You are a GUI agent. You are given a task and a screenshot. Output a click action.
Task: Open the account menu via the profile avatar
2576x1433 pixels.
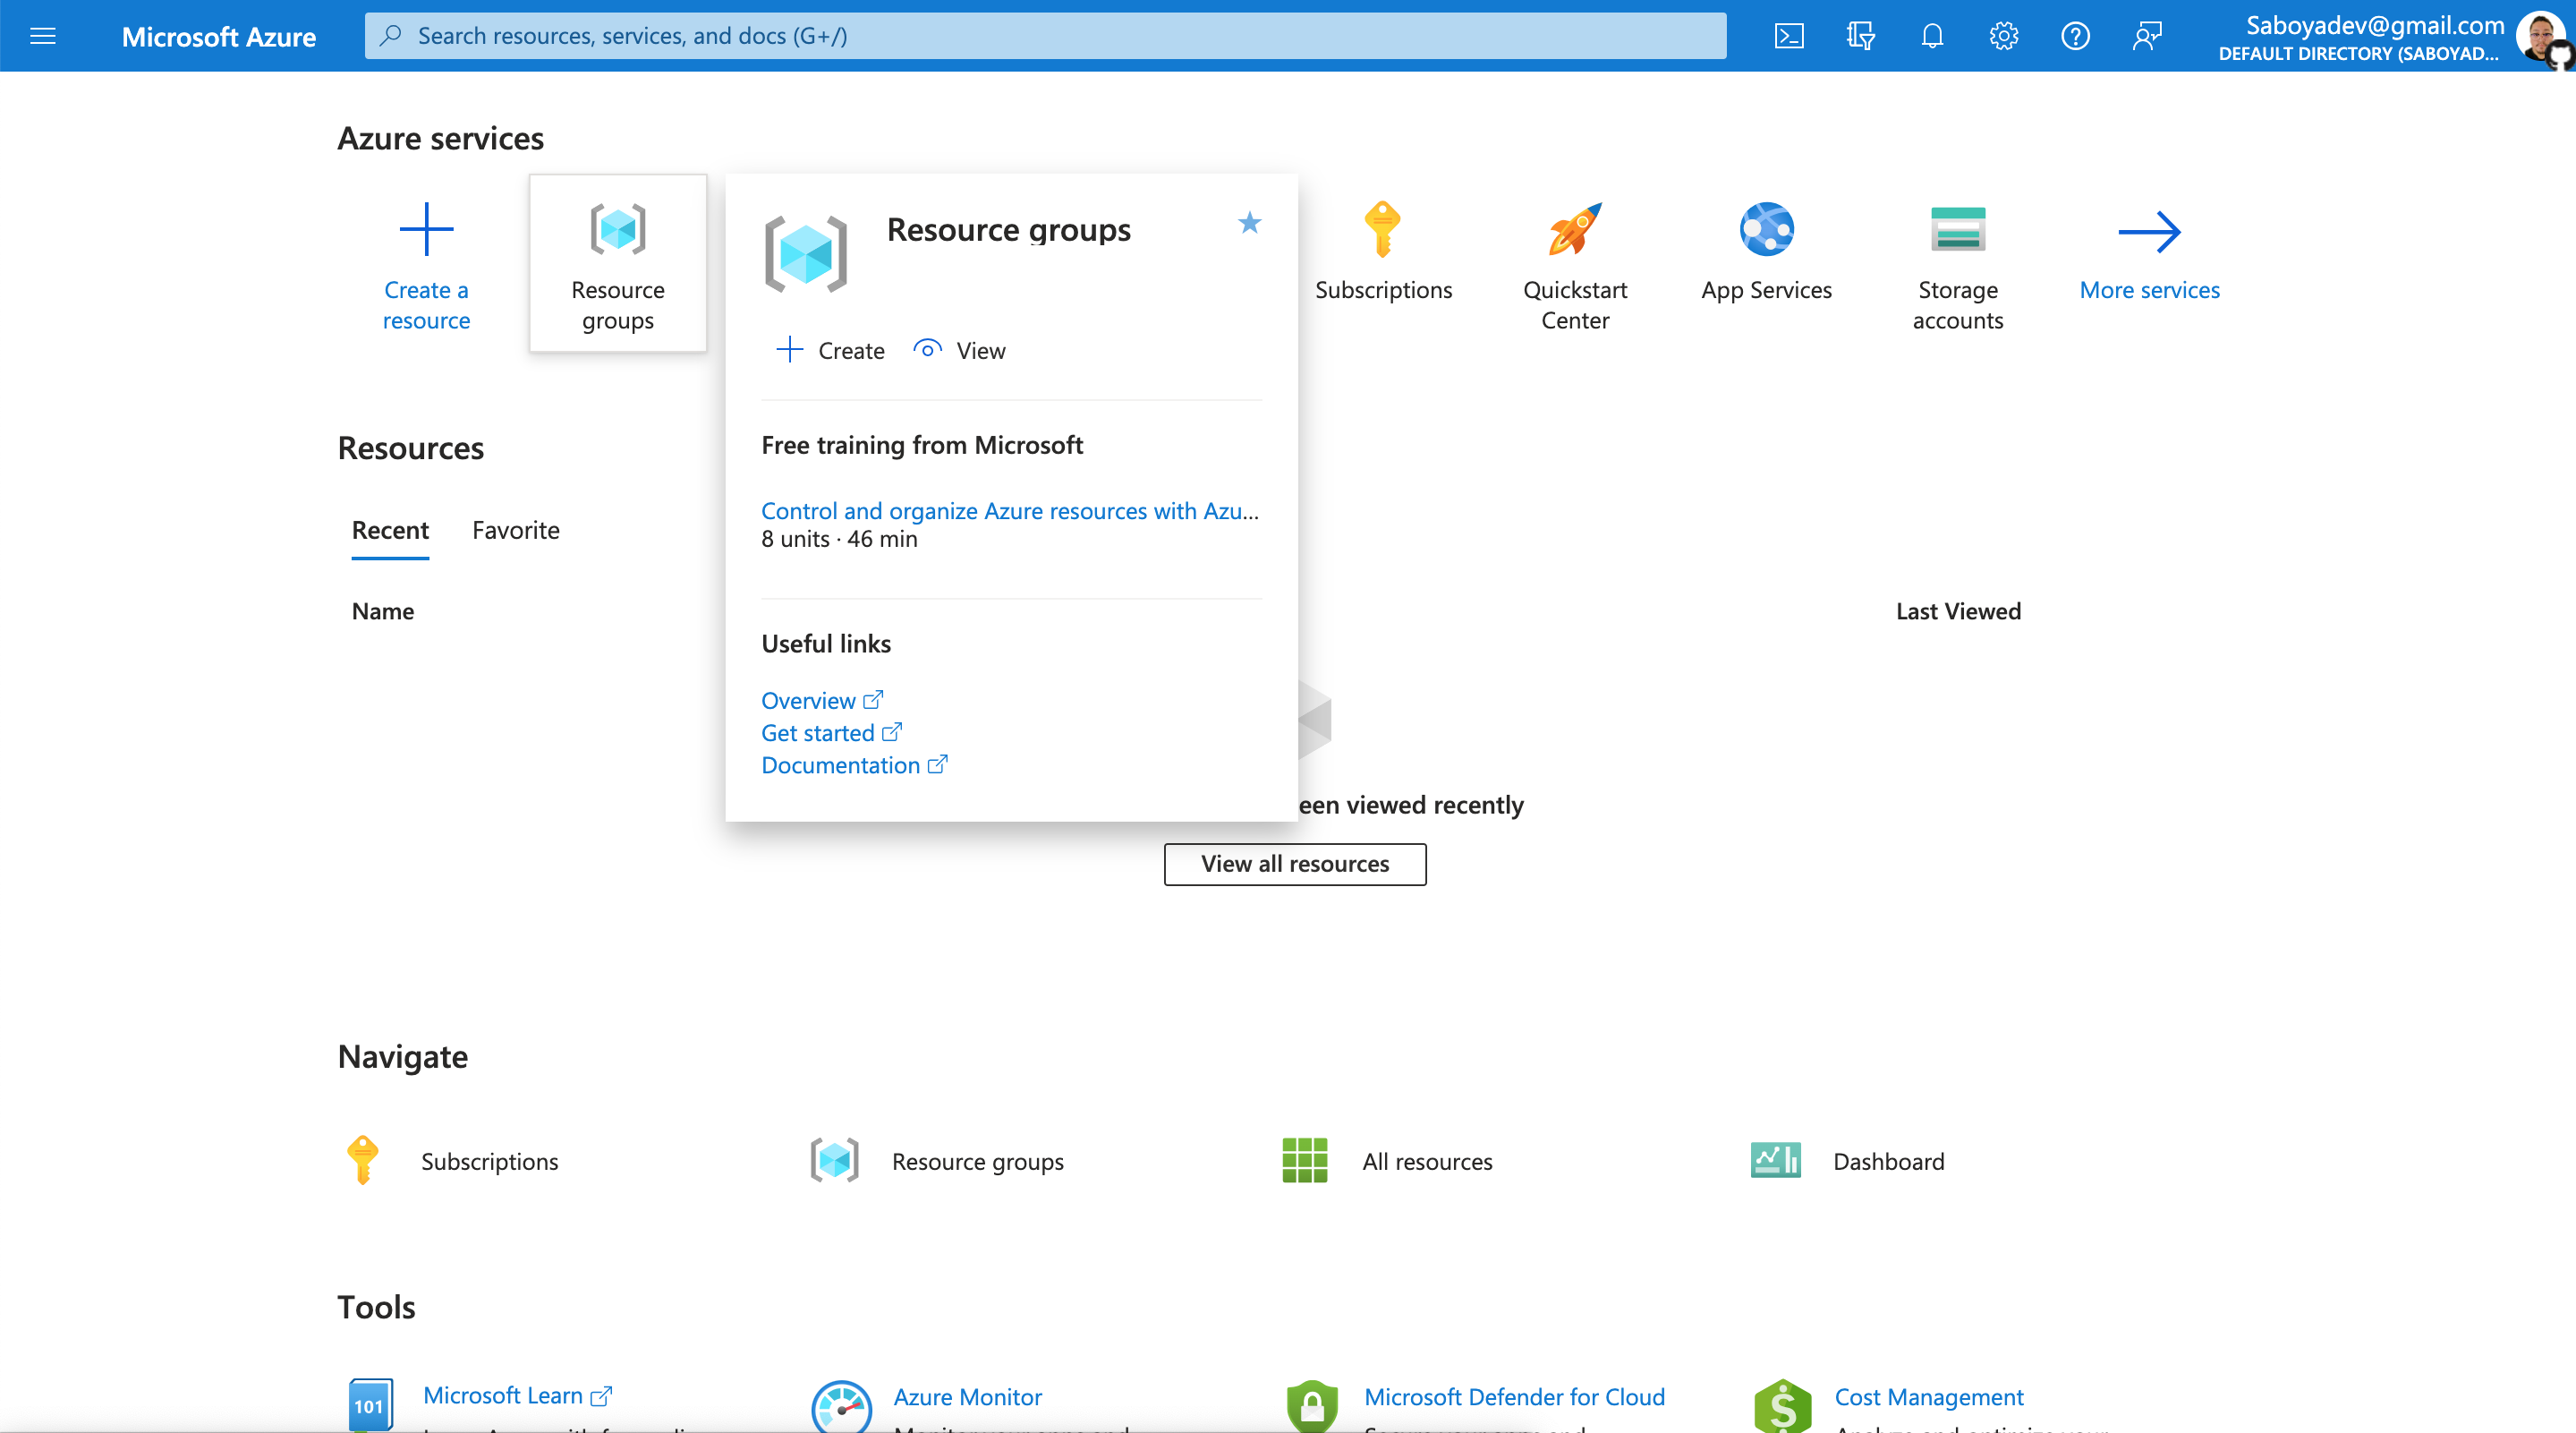pyautogui.click(x=2540, y=36)
